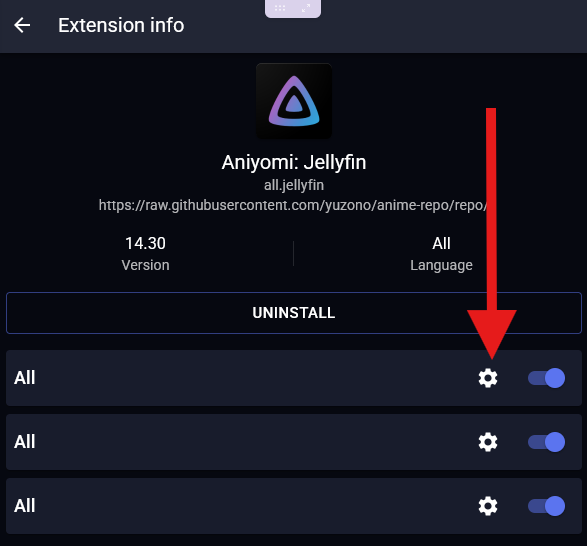Viewport: 587px width, 546px height.
Task: Click the 'all.jellyfin' package name
Action: (294, 185)
